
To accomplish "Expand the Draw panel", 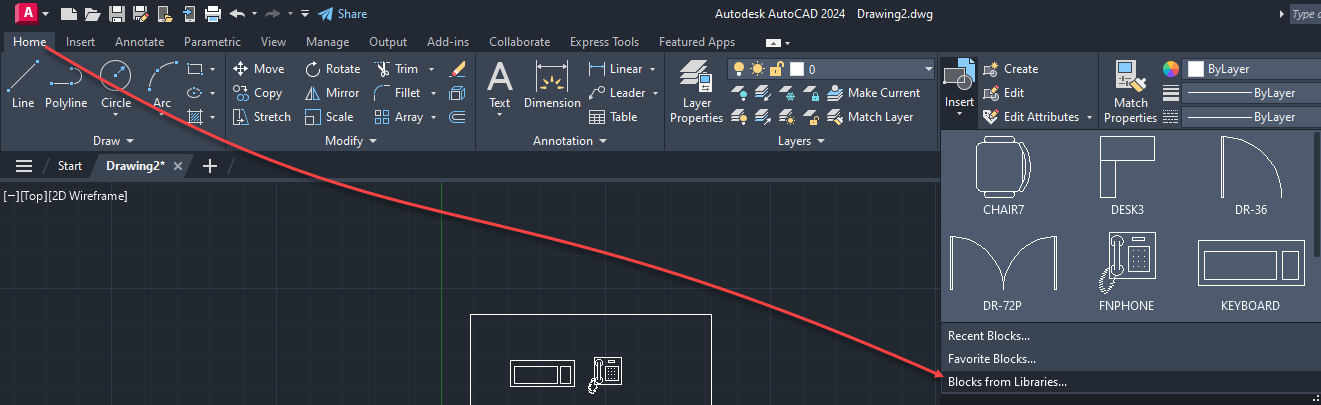I will 114,141.
